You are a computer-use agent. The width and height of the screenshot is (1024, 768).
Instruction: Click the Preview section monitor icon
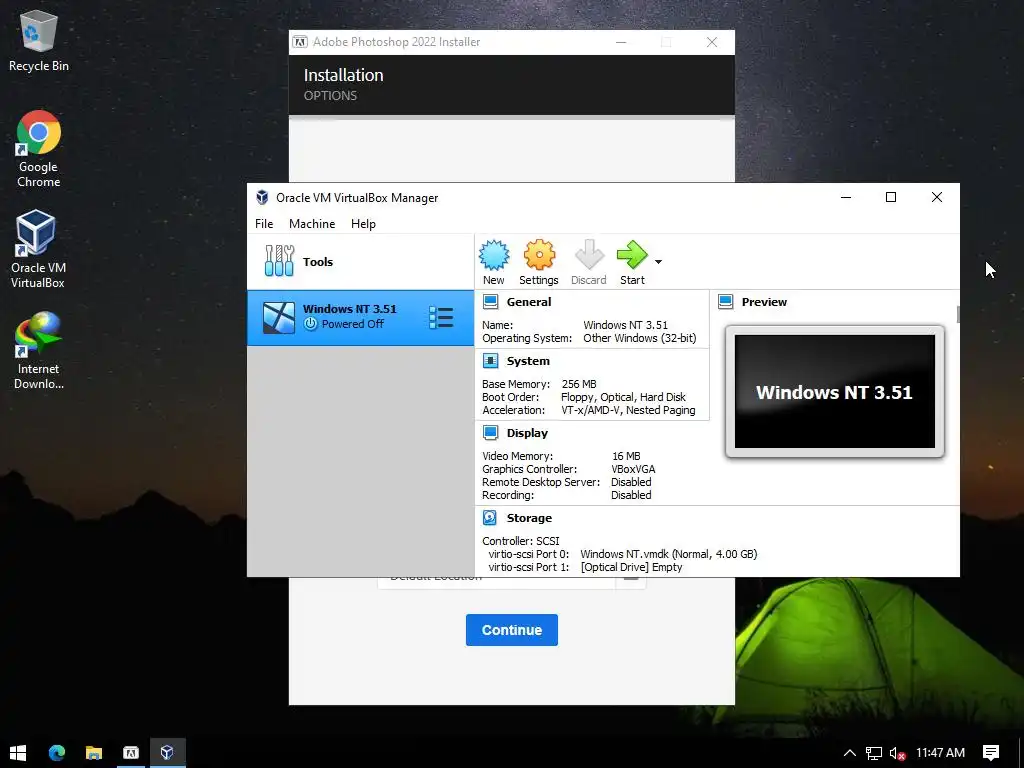point(726,302)
